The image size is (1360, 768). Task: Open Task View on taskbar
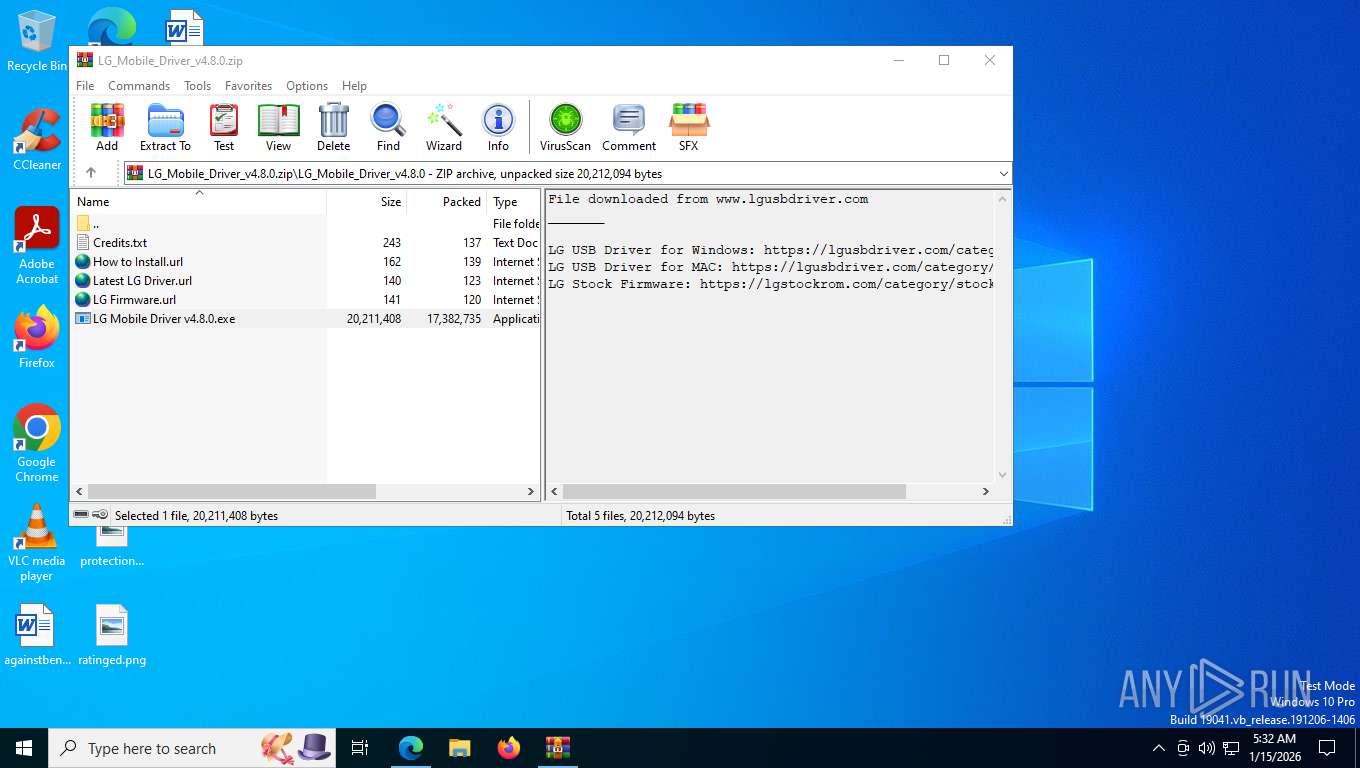click(x=360, y=748)
